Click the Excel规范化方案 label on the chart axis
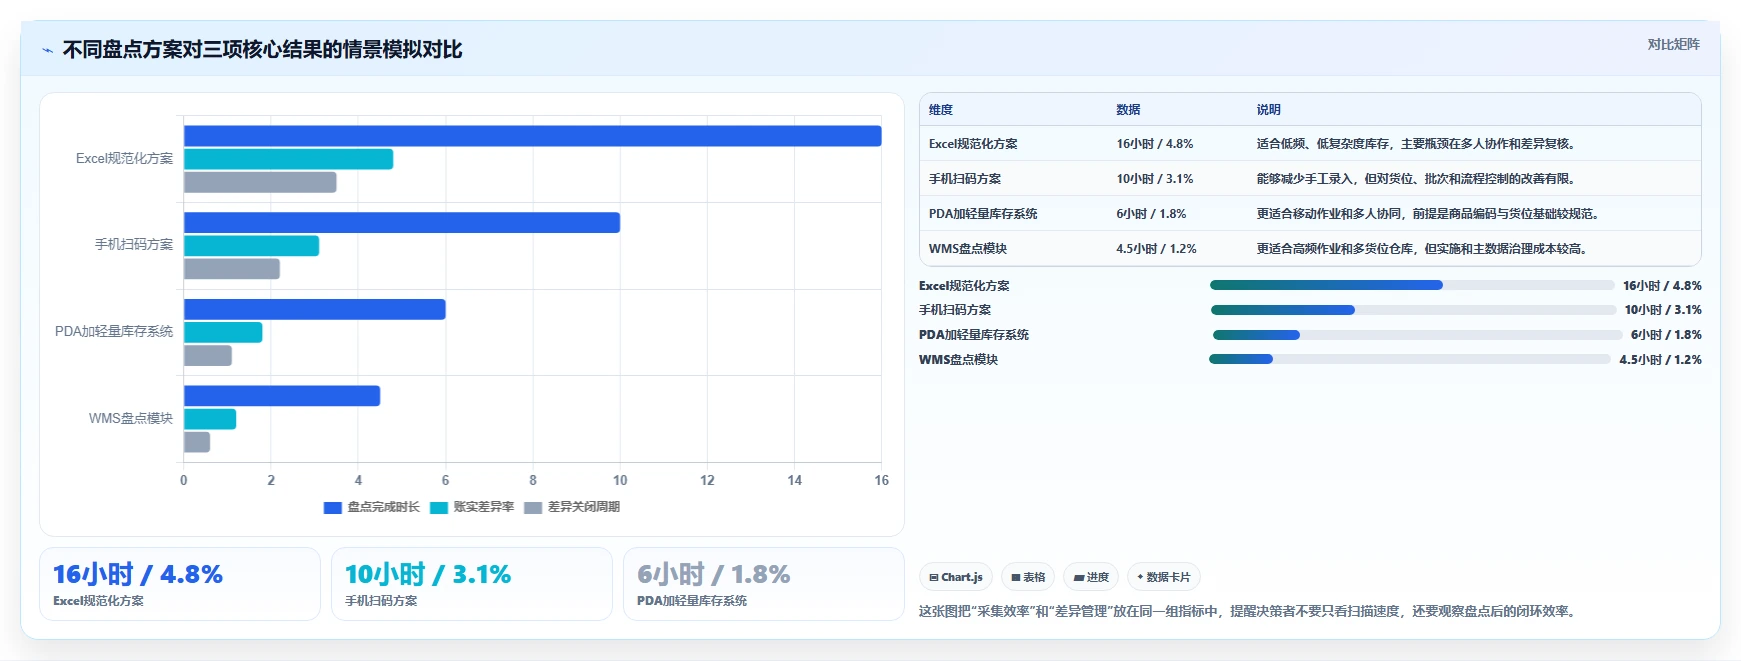This screenshot has width=1741, height=661. pos(124,158)
